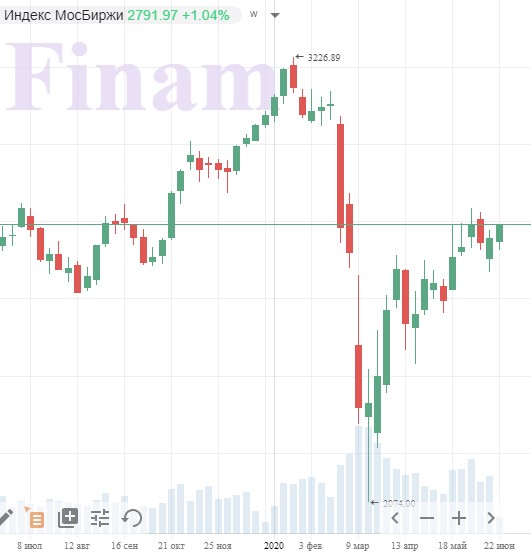
Task: Click the Индекс МосБиржи title label
Action: click(64, 15)
